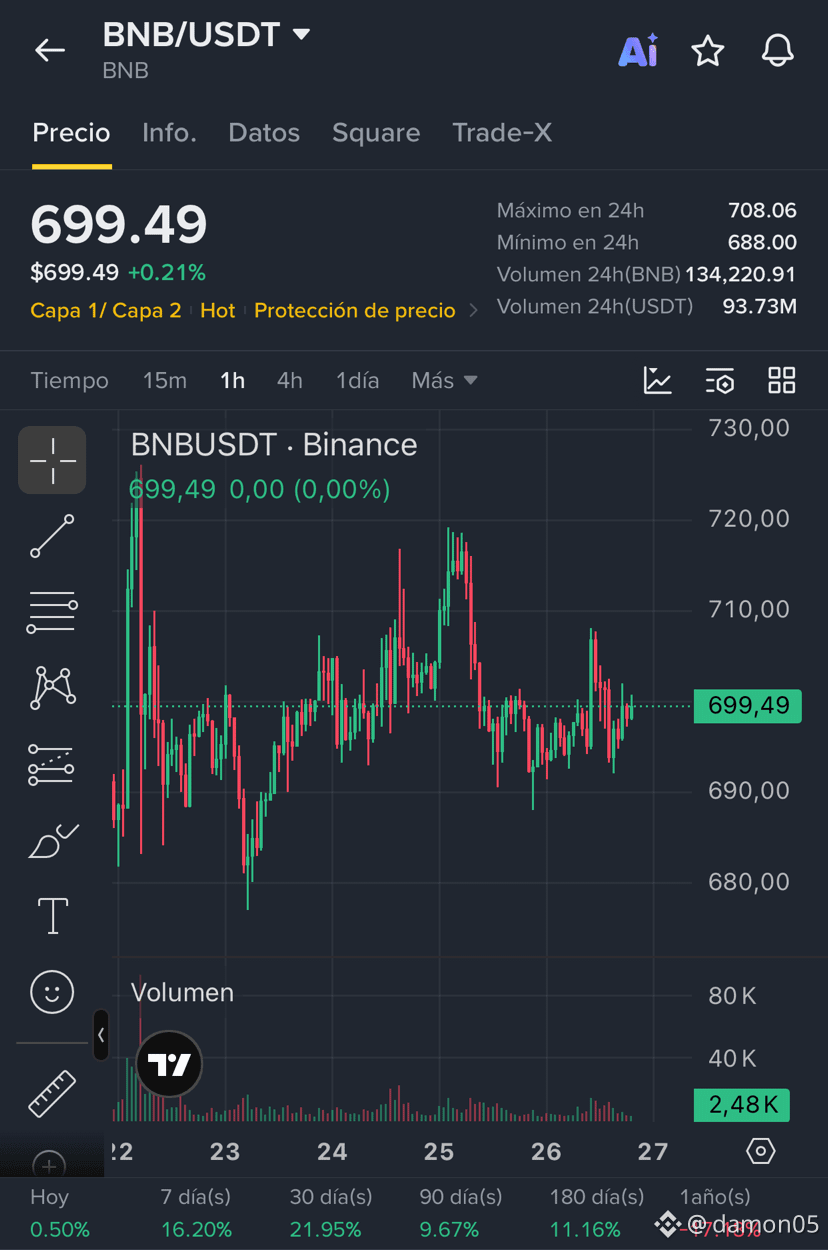Tap the Protección de precio tag
This screenshot has height=1250, width=828.
tap(355, 311)
